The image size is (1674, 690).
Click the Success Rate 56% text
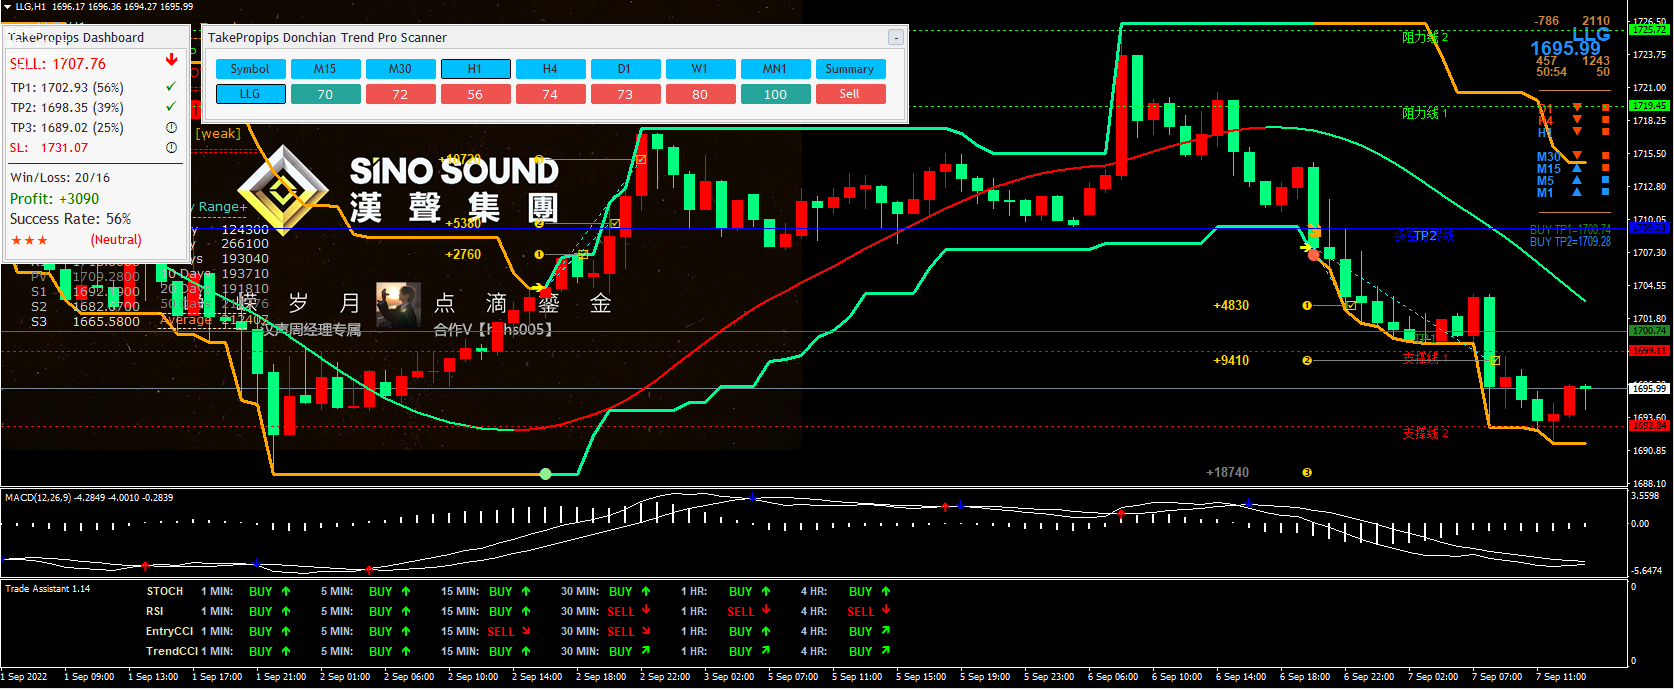(70, 219)
